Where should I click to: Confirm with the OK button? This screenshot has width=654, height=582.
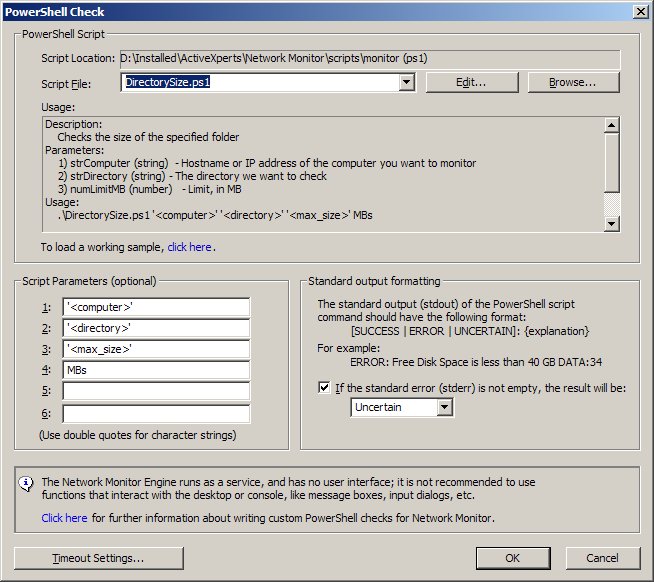point(513,558)
